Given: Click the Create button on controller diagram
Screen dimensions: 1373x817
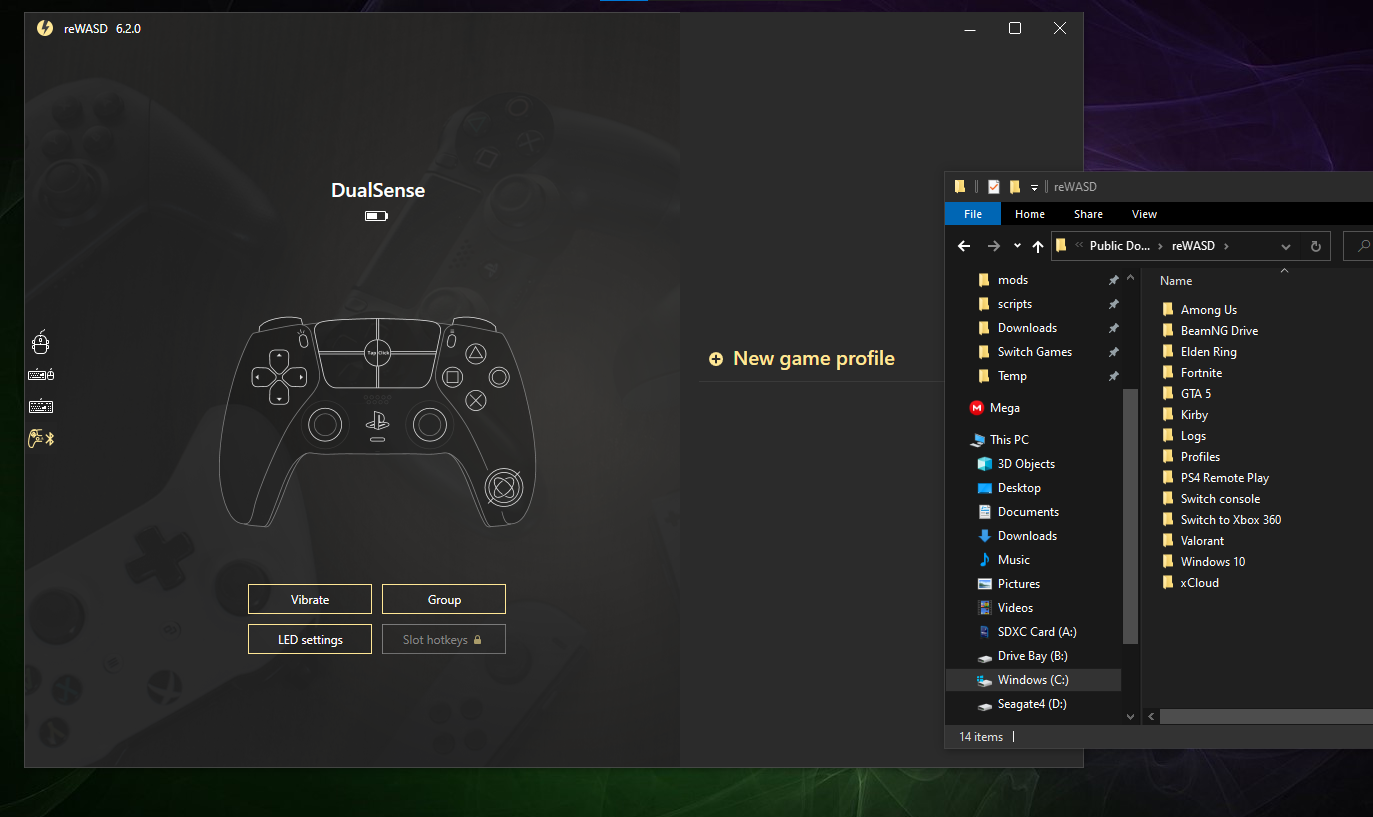Looking at the screenshot, I should coord(302,340).
